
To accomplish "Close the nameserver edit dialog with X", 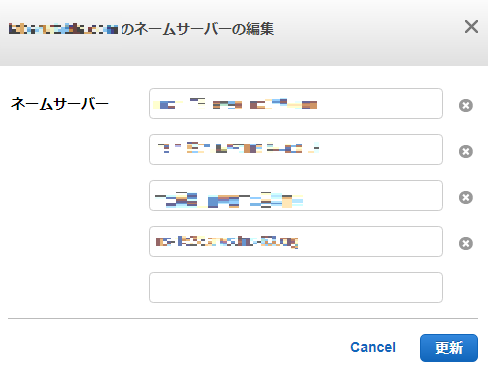I will coord(471,27).
